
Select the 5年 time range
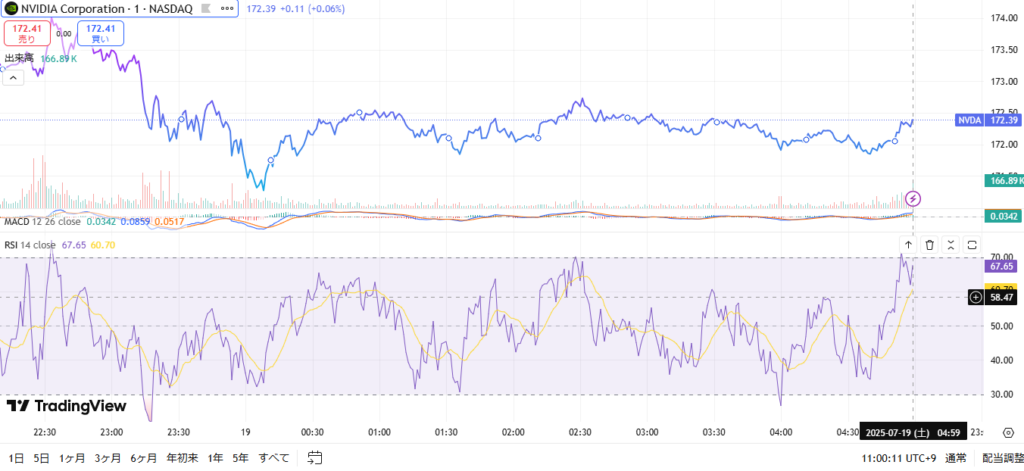pyautogui.click(x=241, y=458)
